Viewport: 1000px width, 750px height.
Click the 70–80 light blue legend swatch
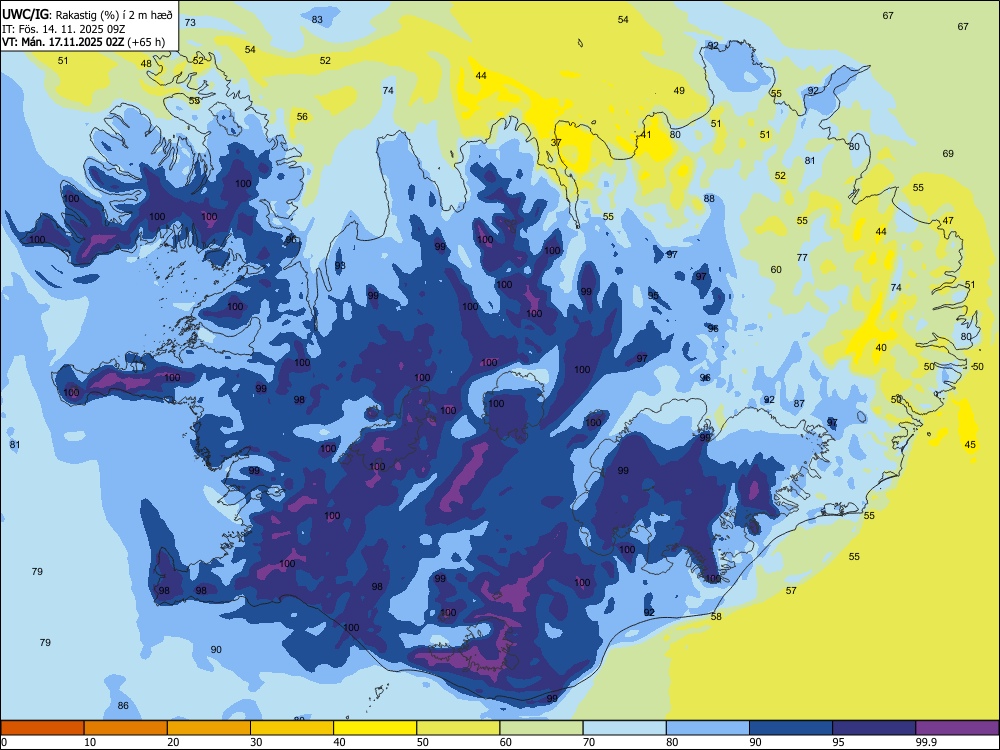point(625,728)
